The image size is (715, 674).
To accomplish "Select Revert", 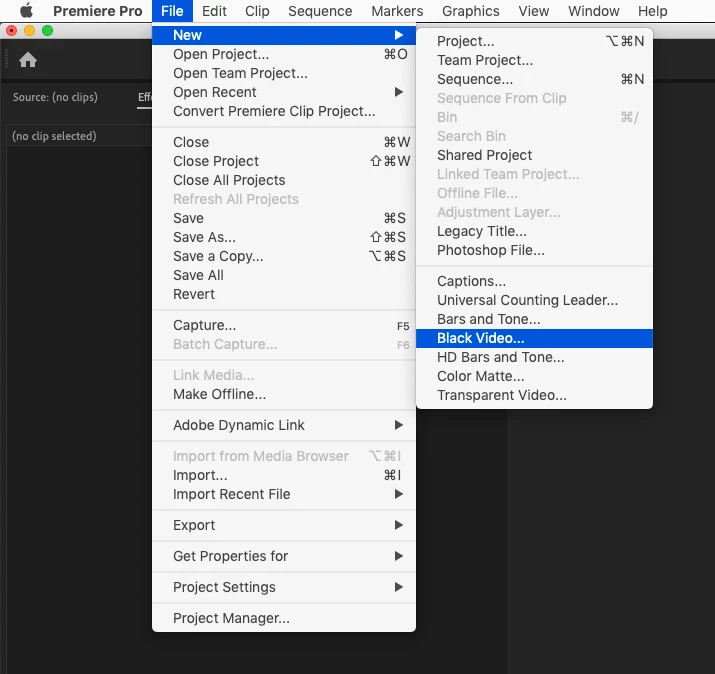I will click(x=284, y=295).
